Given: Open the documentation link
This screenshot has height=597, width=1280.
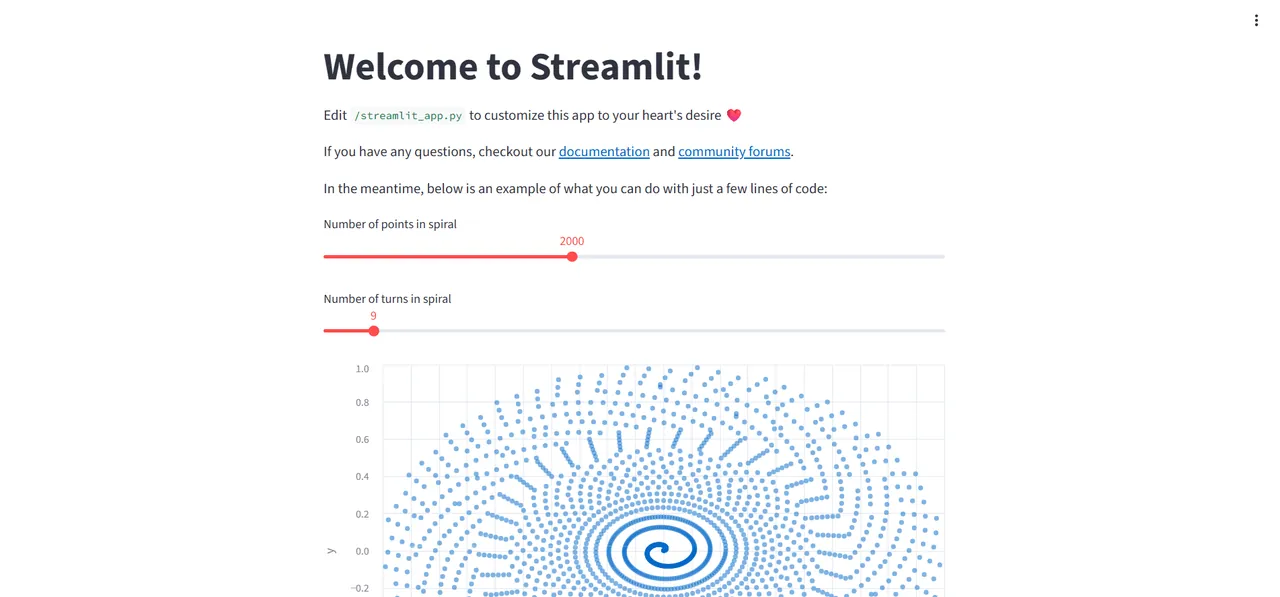Looking at the screenshot, I should coord(604,152).
